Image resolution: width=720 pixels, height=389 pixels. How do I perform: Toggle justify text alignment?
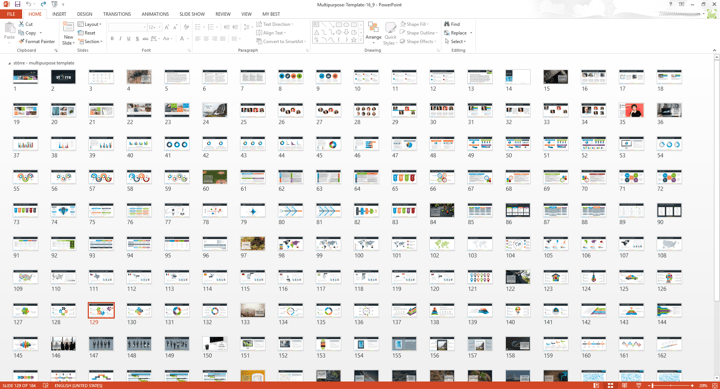[223, 39]
